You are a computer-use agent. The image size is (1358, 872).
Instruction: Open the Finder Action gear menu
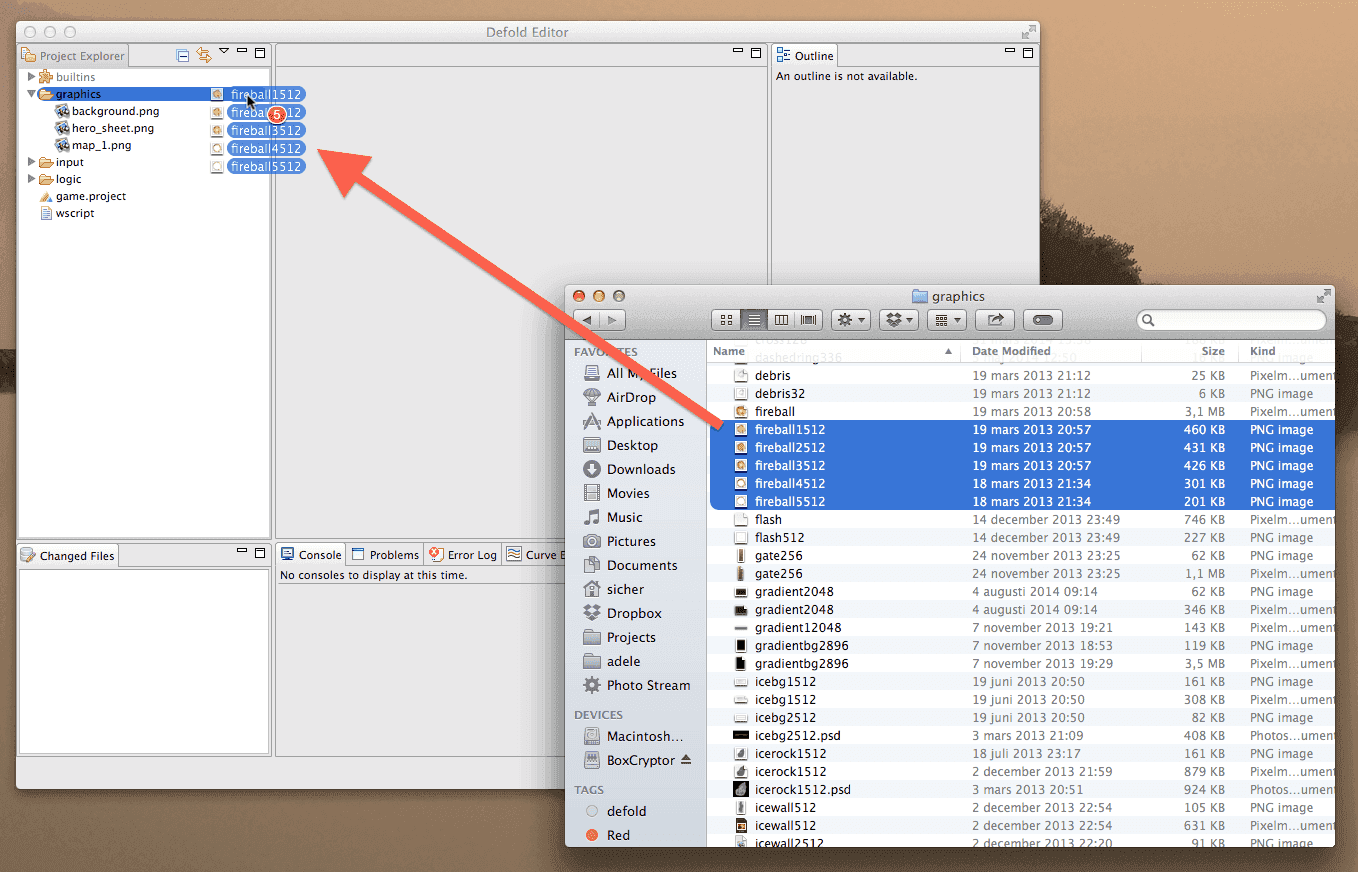(x=850, y=320)
